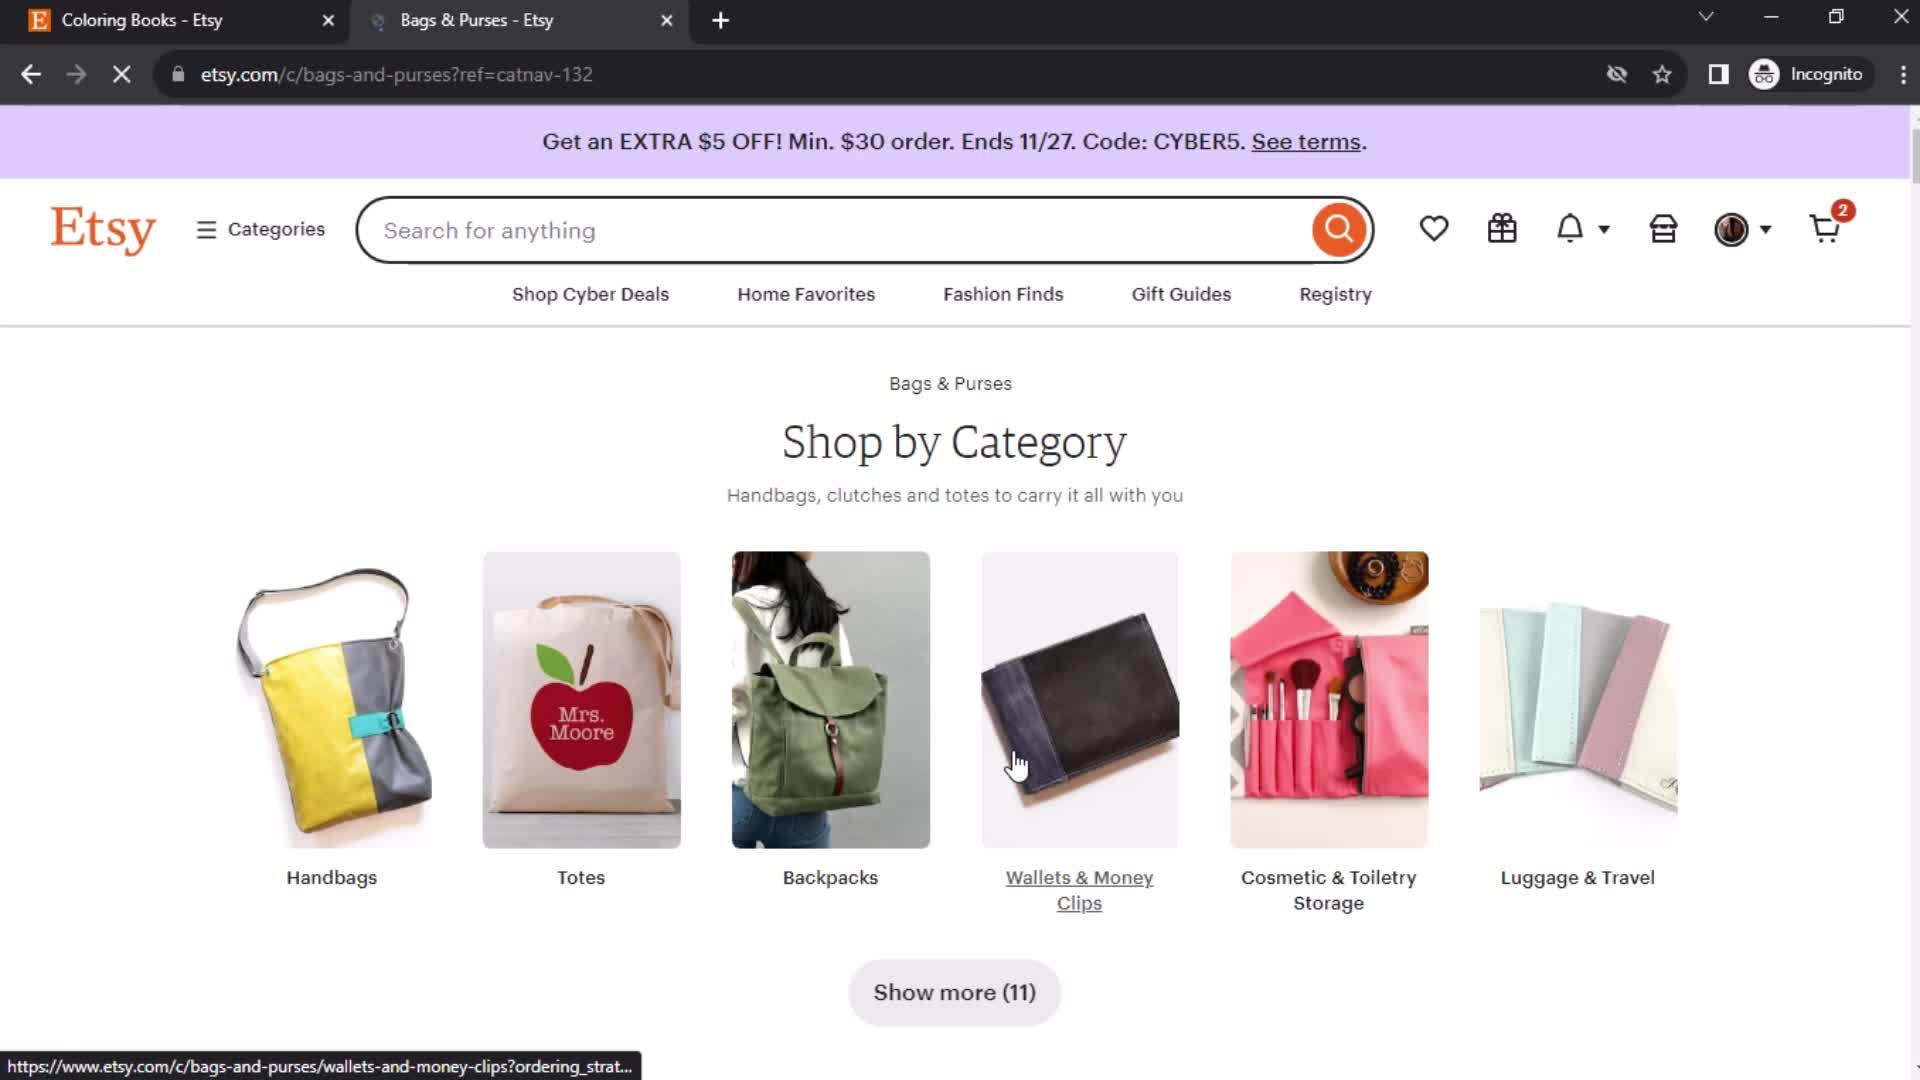Open the notifications bell icon
This screenshot has width=1920, height=1080.
click(x=1573, y=228)
